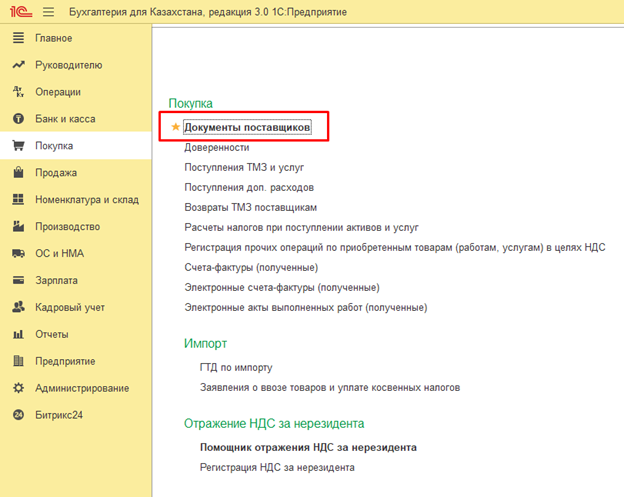Launch Помощник отражения НДС за нерезидента
Screen dimensions: 624x497
point(308,447)
